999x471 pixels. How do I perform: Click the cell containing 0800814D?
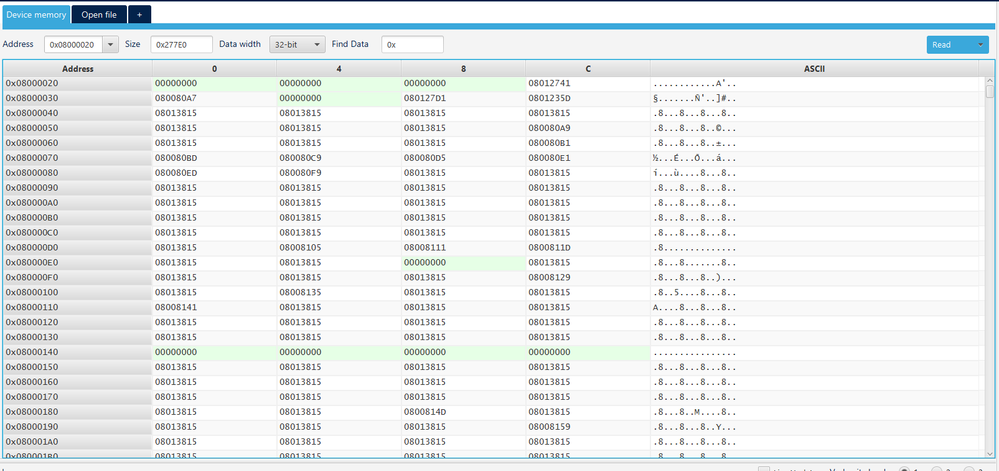click(463, 412)
